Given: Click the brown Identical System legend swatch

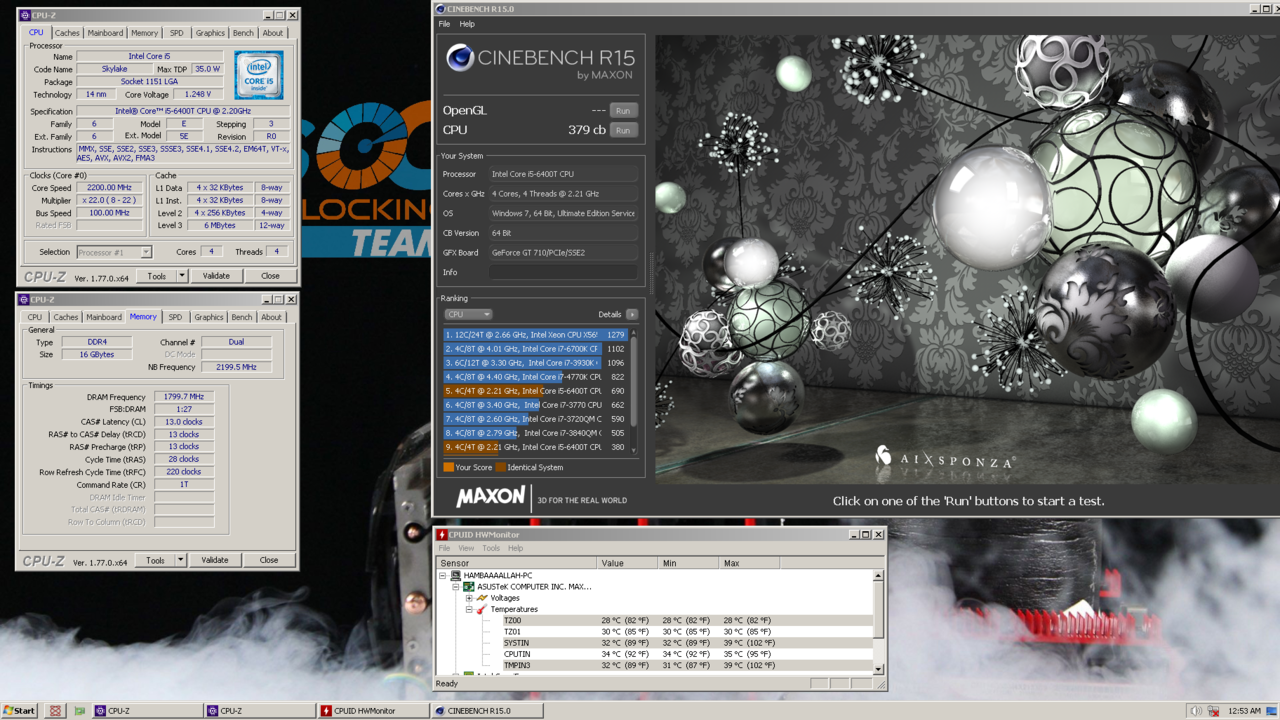Looking at the screenshot, I should point(501,467).
